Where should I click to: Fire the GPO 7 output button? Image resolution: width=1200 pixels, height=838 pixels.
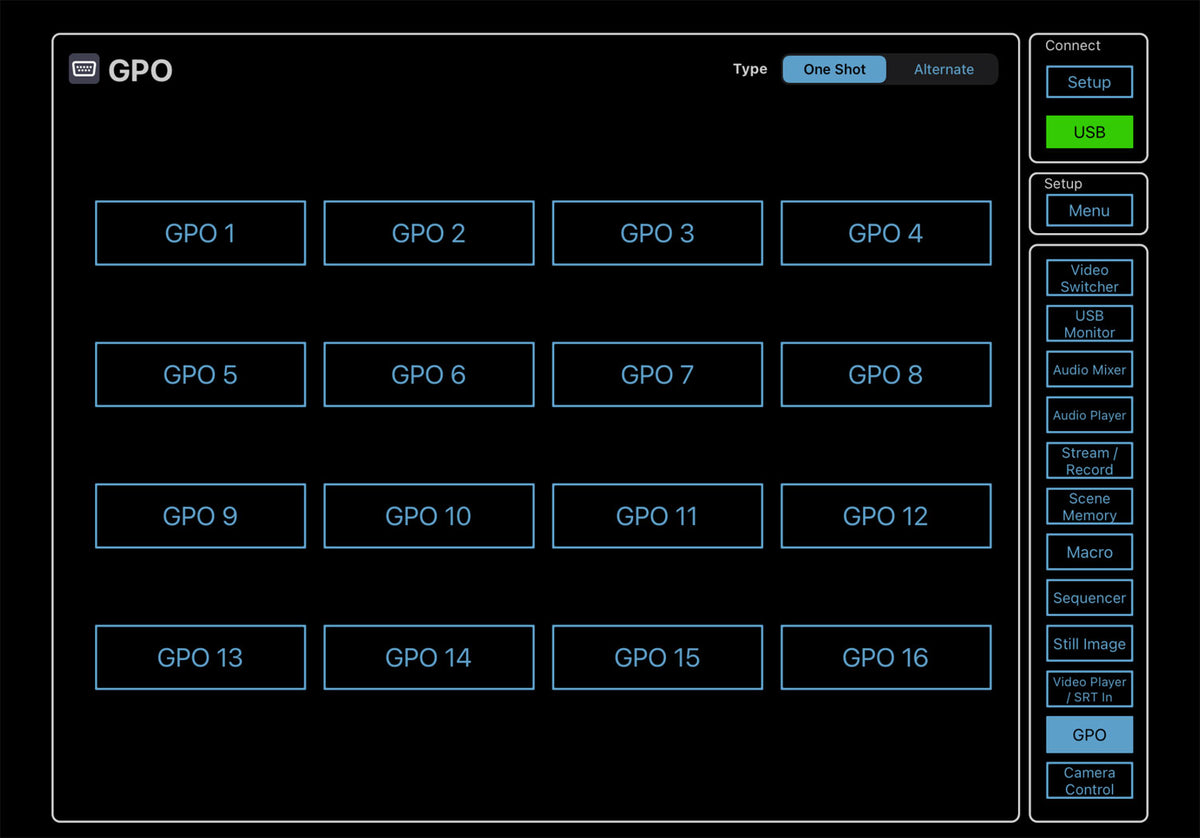657,375
